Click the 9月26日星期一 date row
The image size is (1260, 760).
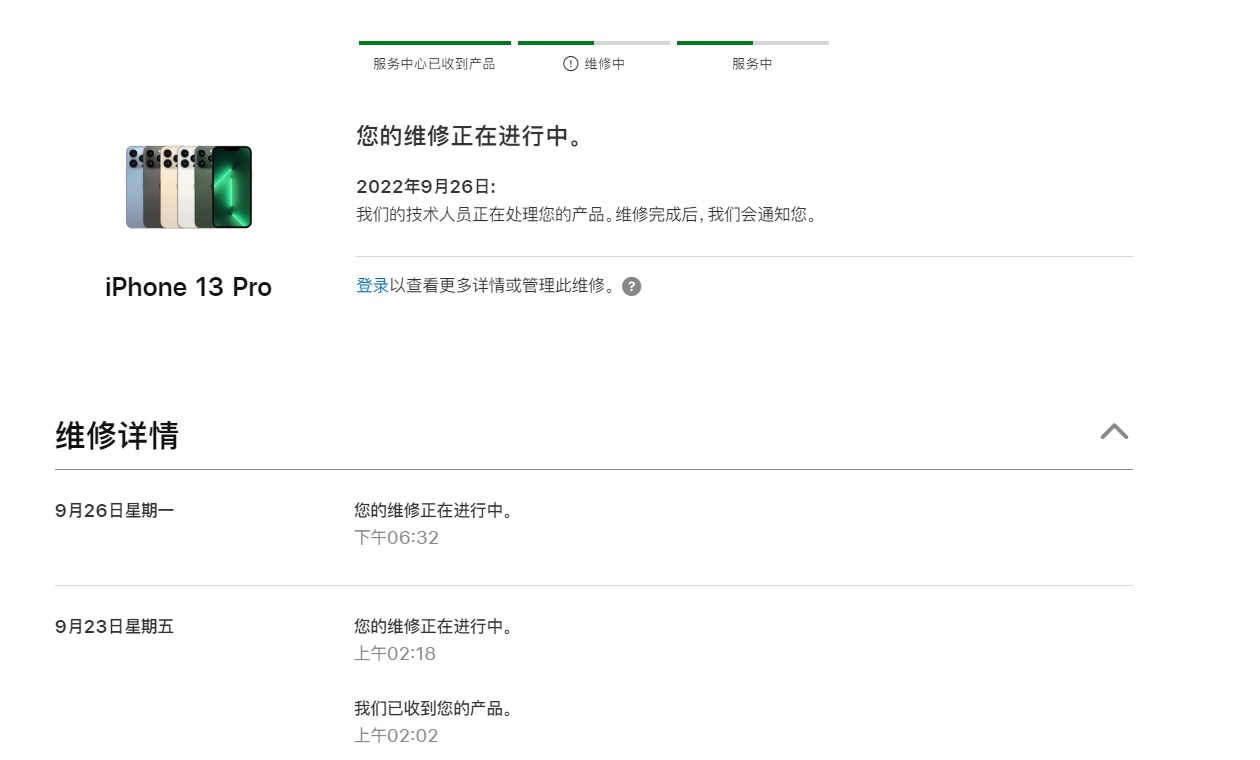114,511
